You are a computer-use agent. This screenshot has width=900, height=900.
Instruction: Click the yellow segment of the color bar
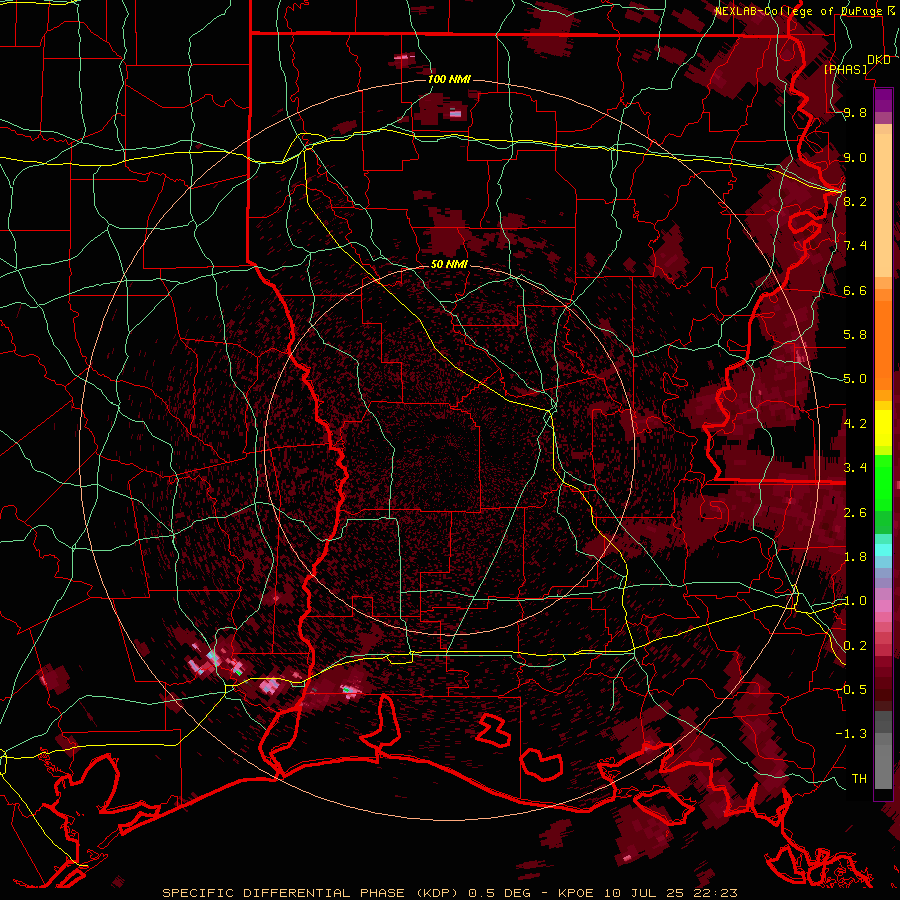click(883, 428)
